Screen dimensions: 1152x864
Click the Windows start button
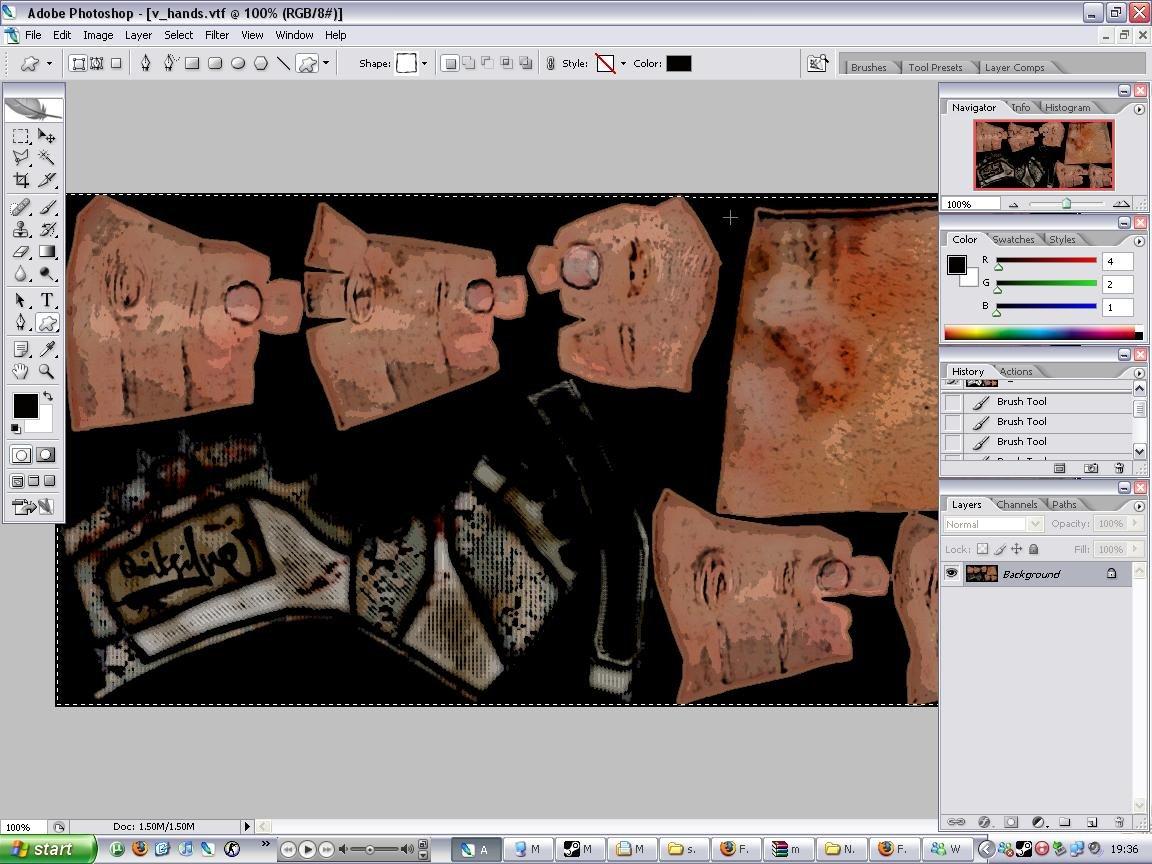(x=40, y=849)
